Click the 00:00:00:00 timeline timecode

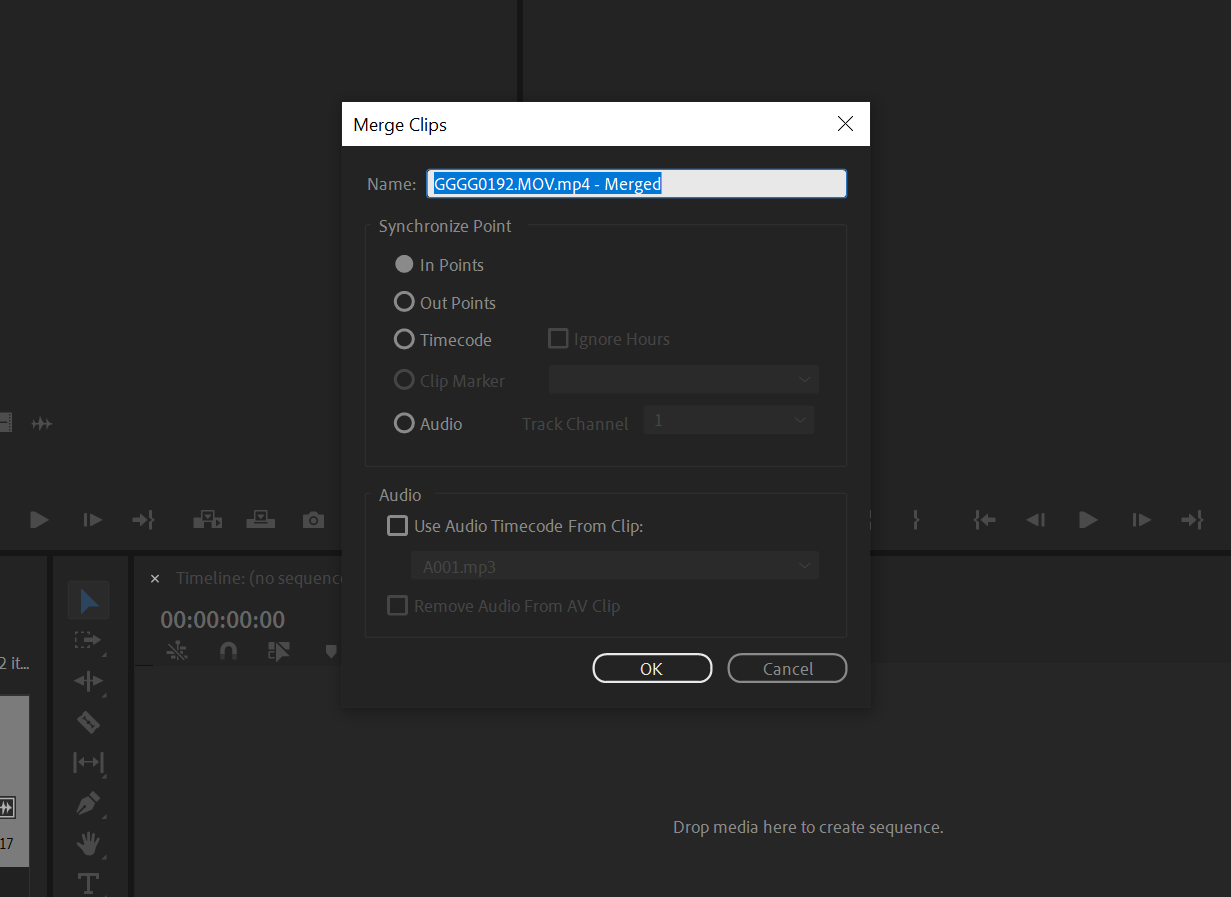tap(223, 619)
